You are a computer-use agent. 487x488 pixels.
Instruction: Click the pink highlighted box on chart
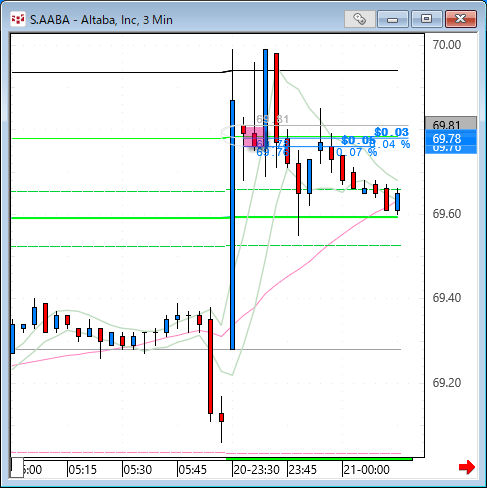tap(255, 137)
